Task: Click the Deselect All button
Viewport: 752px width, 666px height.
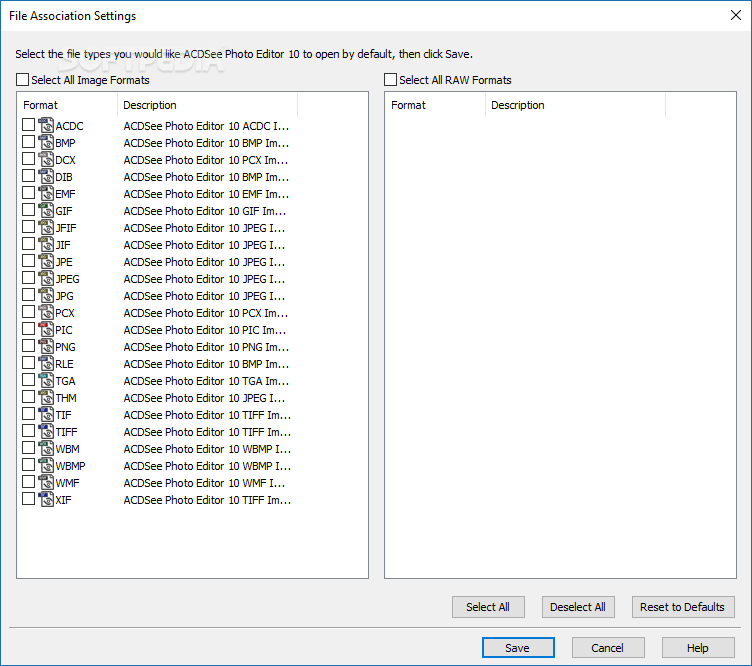Action: pos(578,607)
